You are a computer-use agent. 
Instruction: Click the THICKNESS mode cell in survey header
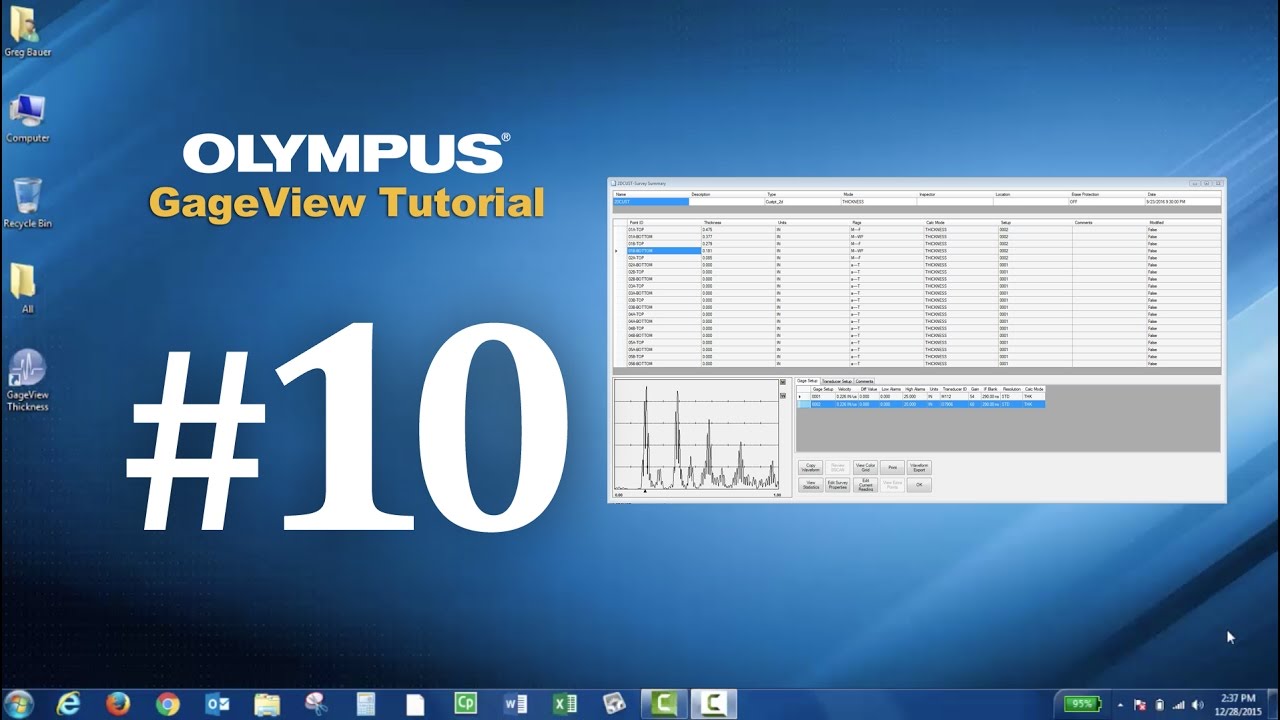(879, 202)
